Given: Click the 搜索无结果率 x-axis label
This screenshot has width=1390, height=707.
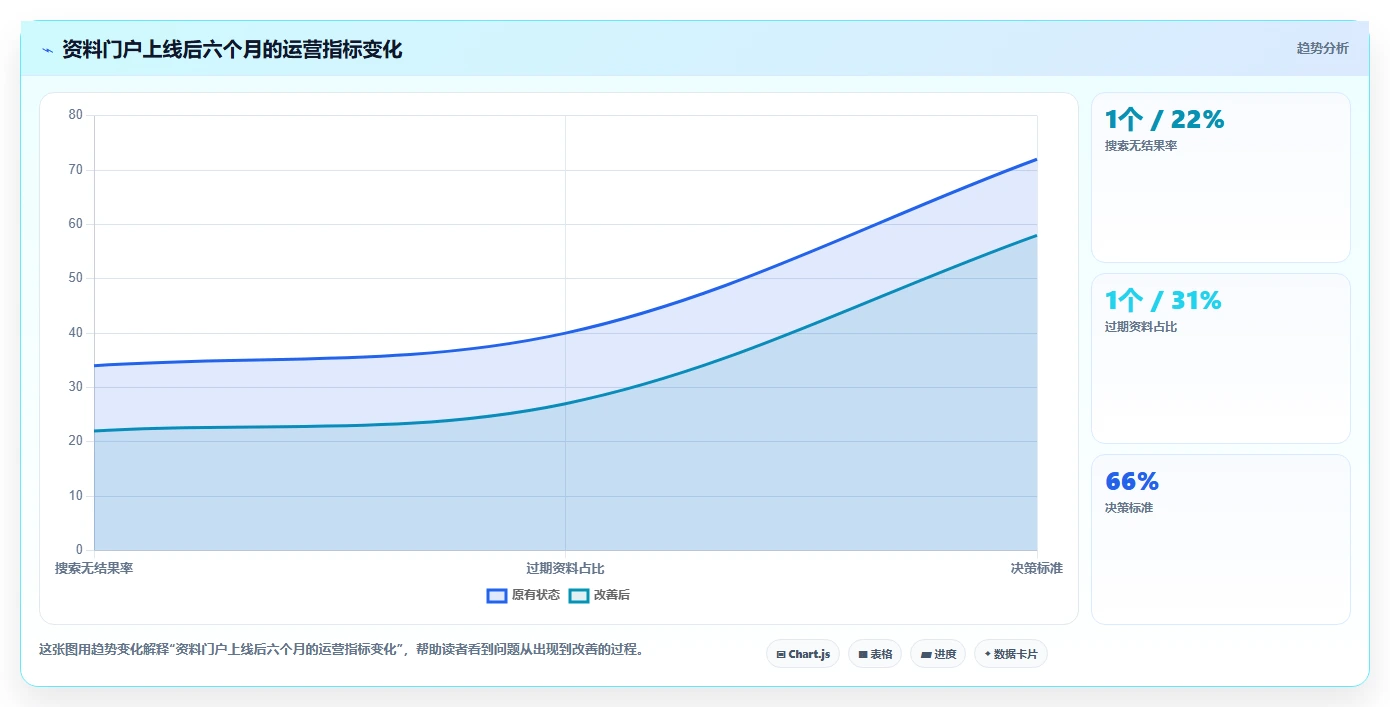Looking at the screenshot, I should coord(94,568).
